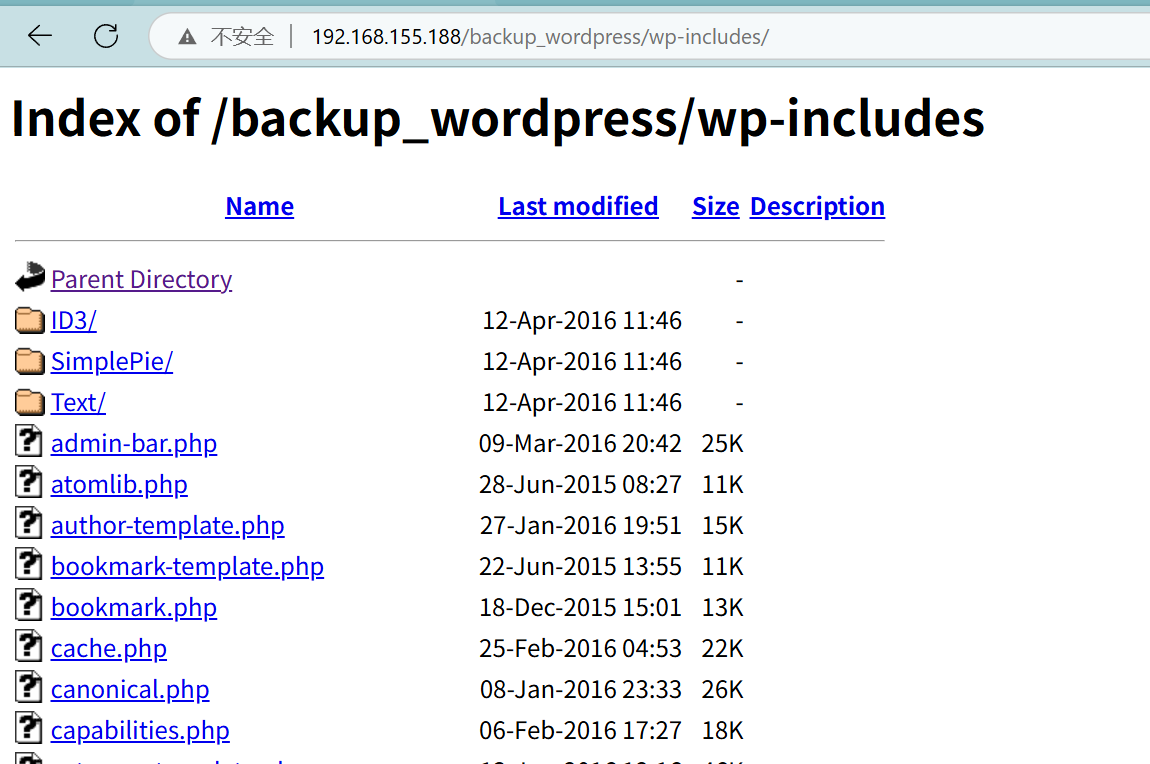Click the modified date in the ID3/ row
This screenshot has width=1150, height=764.
[x=582, y=320]
